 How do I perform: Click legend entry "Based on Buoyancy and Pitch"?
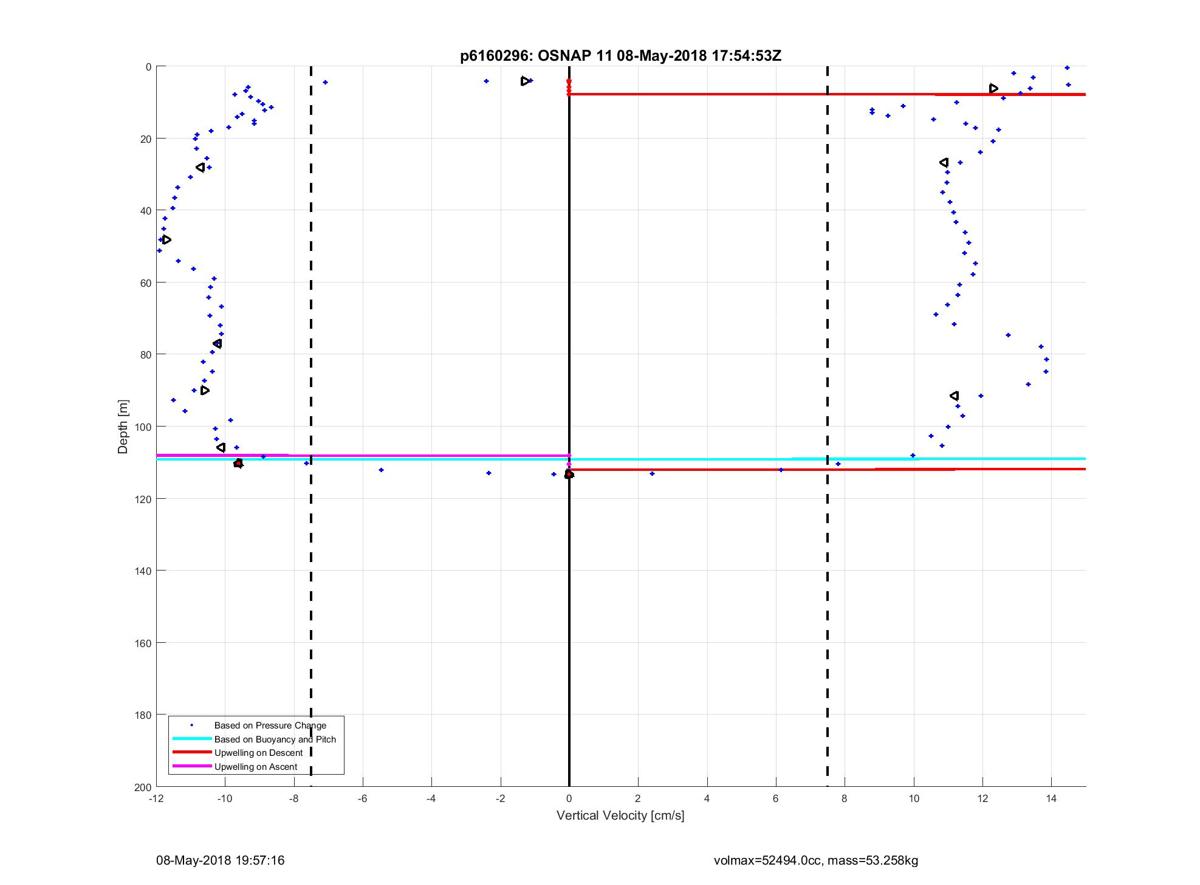[275, 739]
